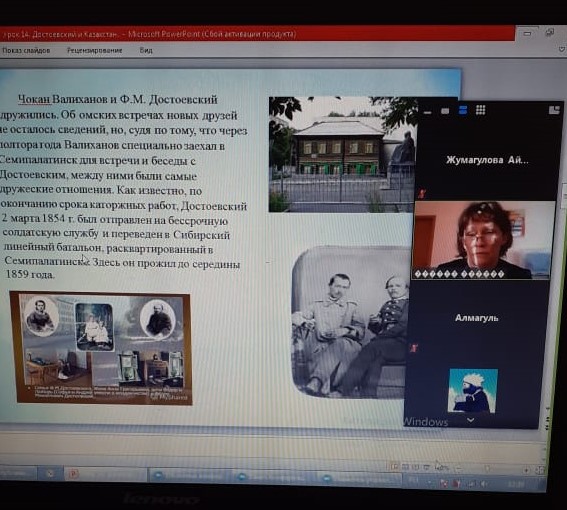Screen dimensions: 567x510
Task: Switch to Normal view in status bar
Action: coord(395,467)
